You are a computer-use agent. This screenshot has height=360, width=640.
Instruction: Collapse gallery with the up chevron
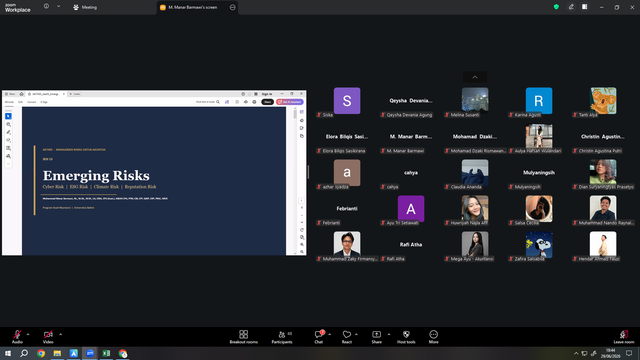point(475,77)
